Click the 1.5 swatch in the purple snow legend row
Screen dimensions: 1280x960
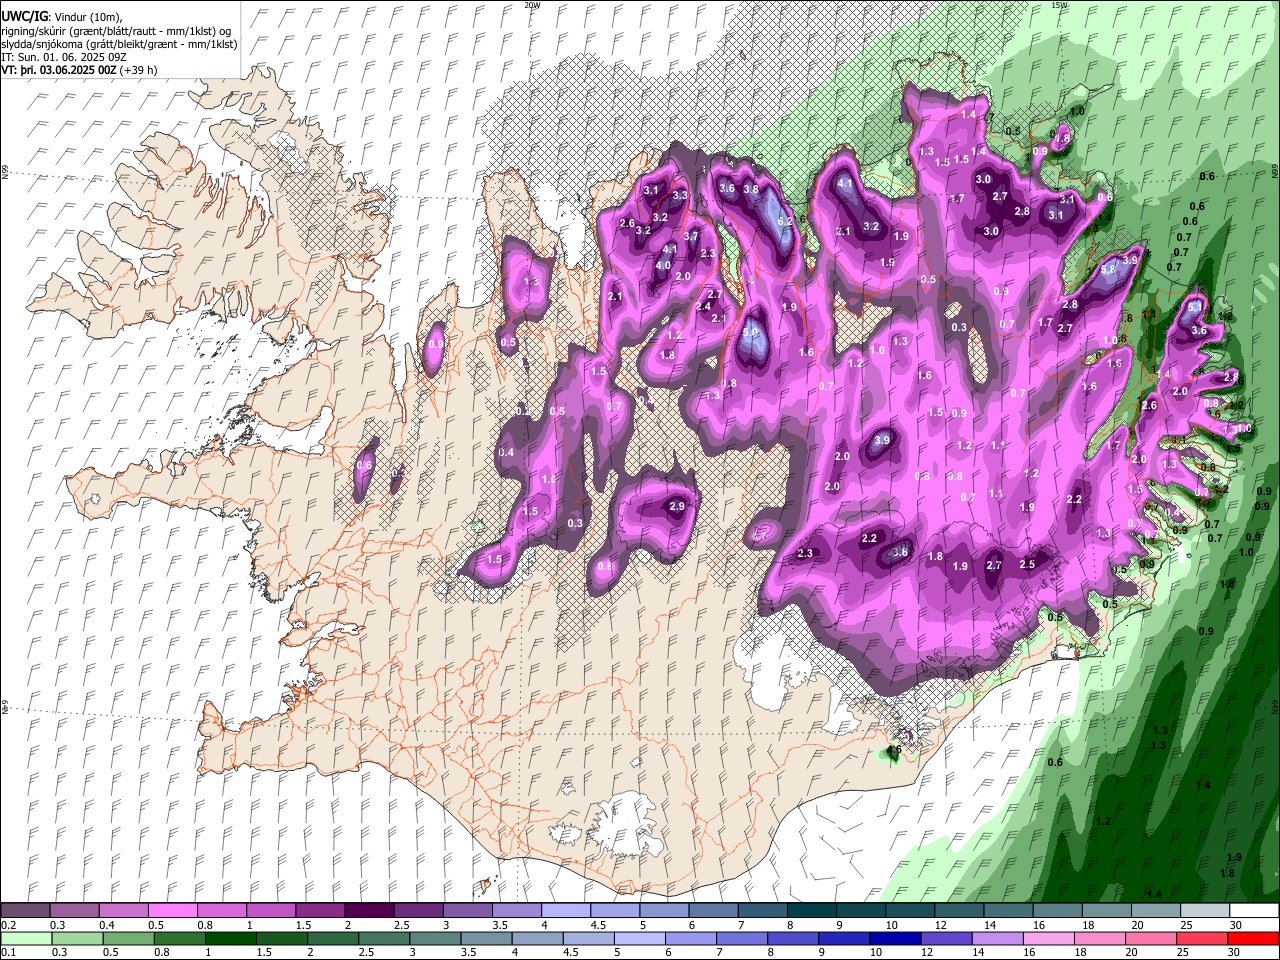pos(319,911)
